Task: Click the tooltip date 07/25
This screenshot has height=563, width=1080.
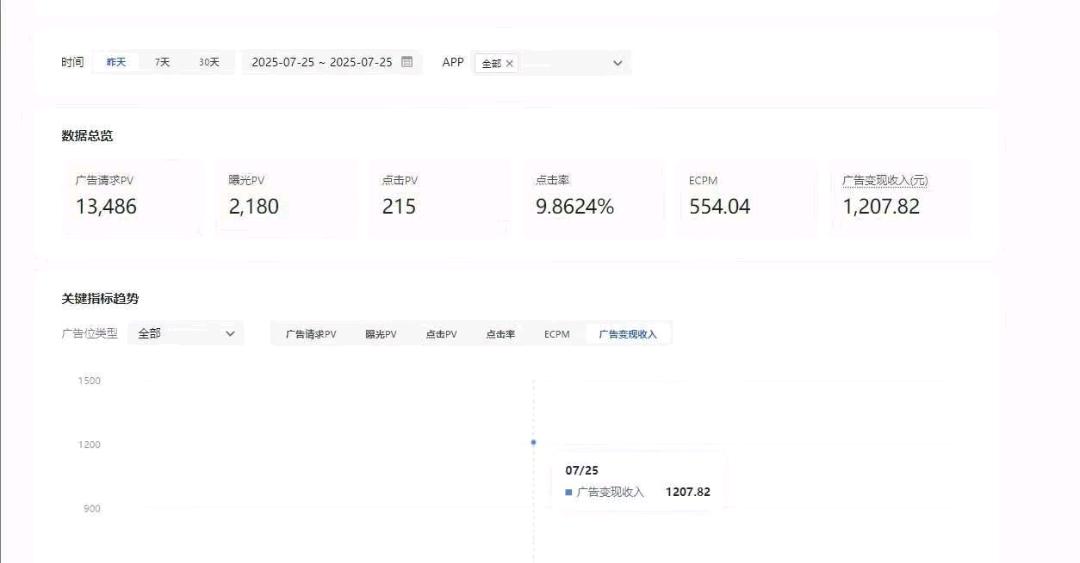Action: click(581, 471)
